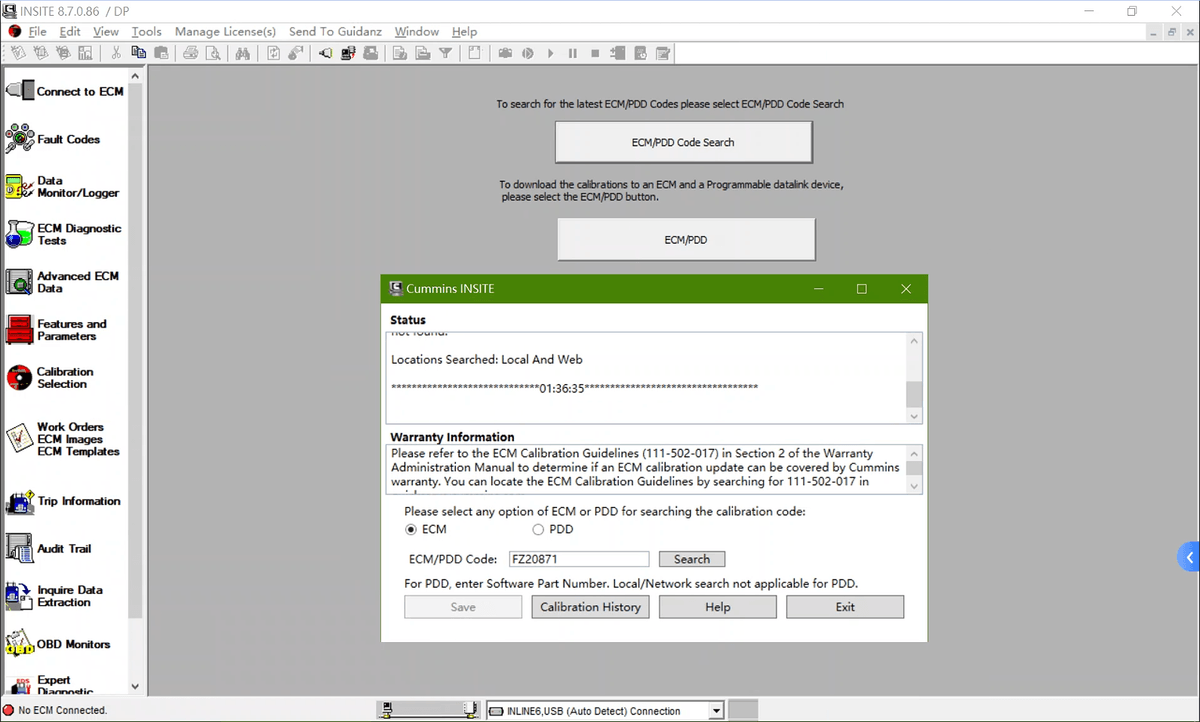Click the Calibration History button

tap(590, 607)
